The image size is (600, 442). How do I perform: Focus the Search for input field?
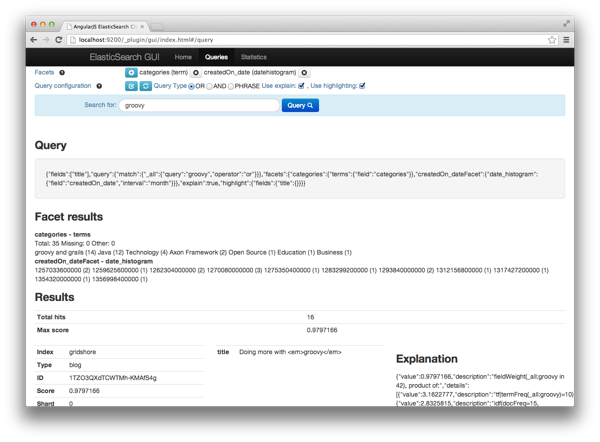click(x=199, y=105)
